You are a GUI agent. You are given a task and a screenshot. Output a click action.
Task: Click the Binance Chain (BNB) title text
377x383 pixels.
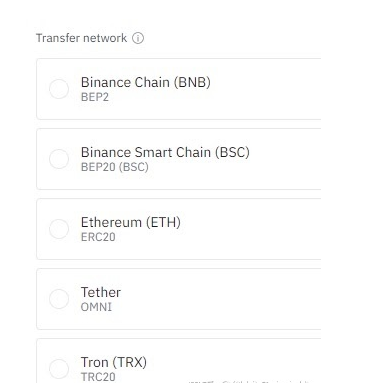[146, 82]
